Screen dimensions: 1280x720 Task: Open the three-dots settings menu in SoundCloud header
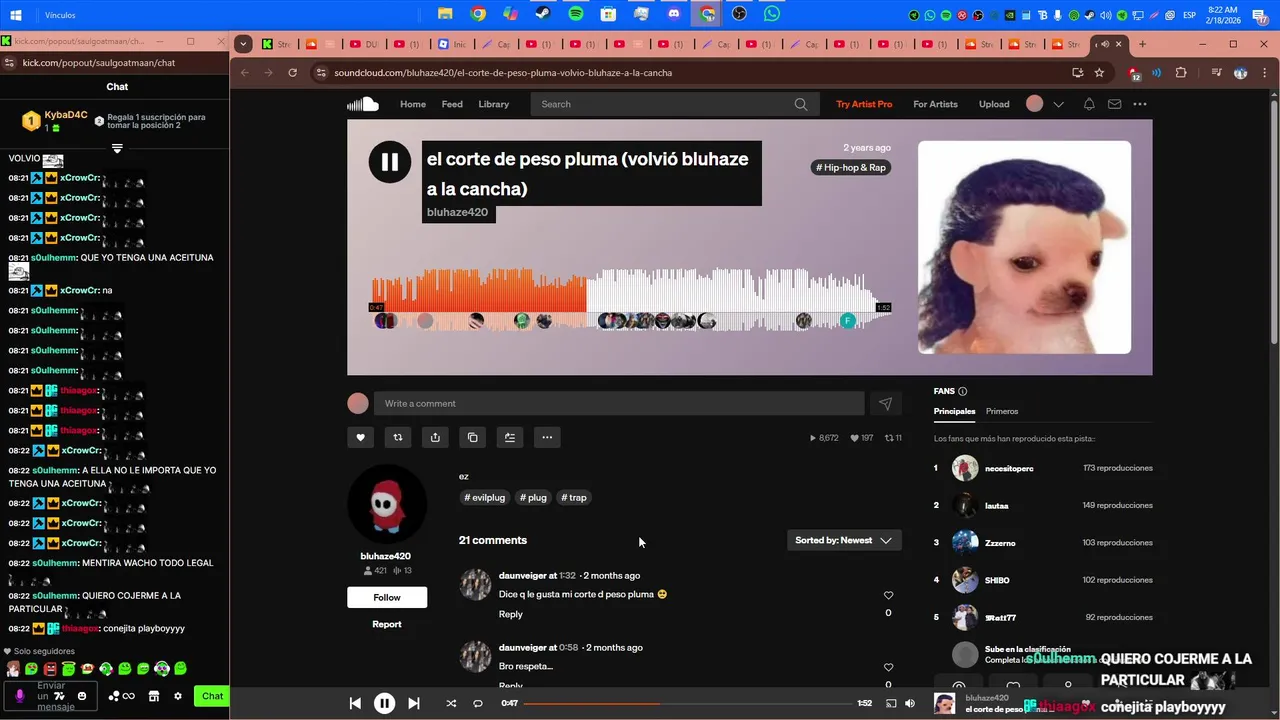[1140, 104]
